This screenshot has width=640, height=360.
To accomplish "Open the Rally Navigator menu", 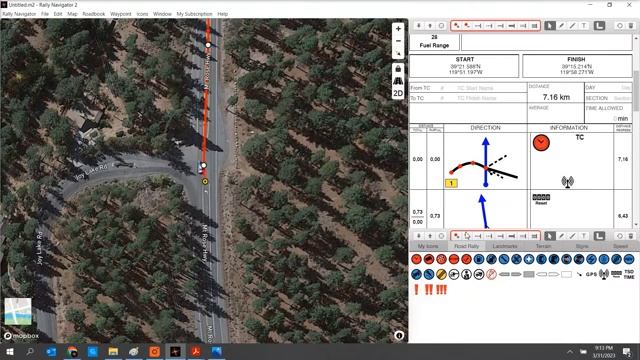I will pyautogui.click(x=19, y=14).
